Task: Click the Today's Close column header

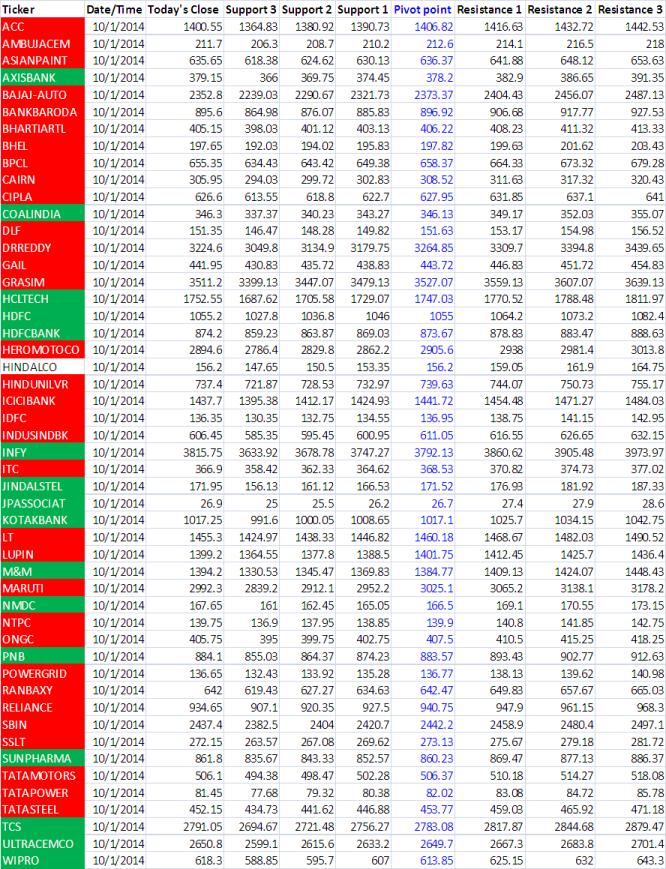Action: (184, 9)
